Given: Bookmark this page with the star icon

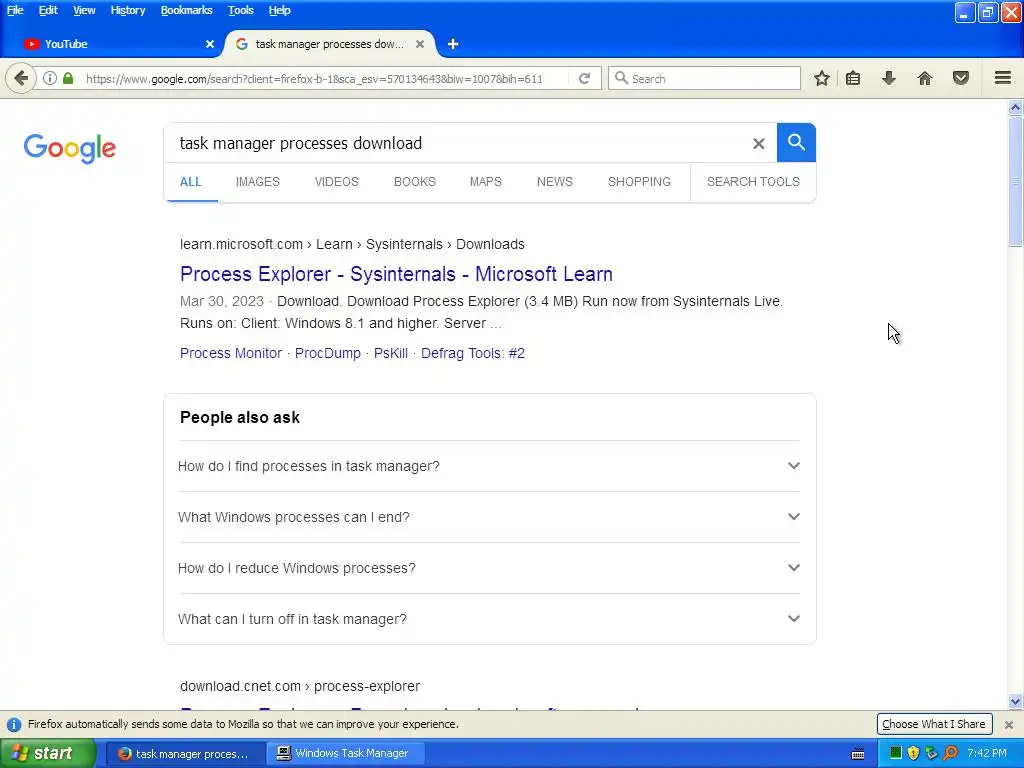Looking at the screenshot, I should (x=822, y=78).
